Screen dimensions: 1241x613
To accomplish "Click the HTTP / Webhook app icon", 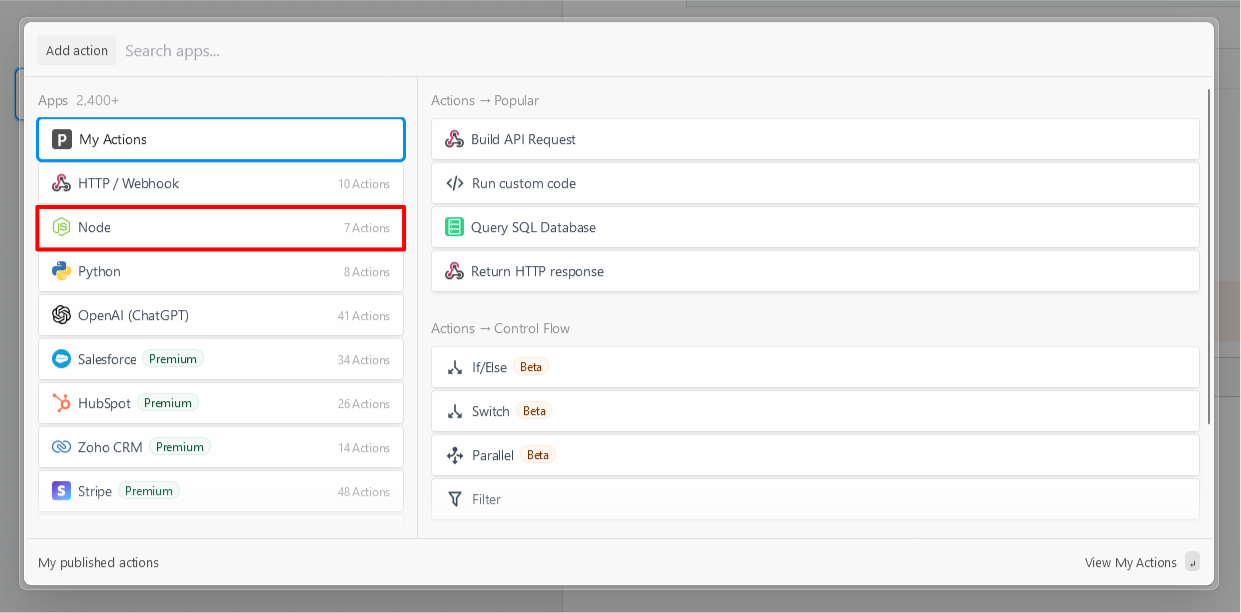I will coord(62,183).
